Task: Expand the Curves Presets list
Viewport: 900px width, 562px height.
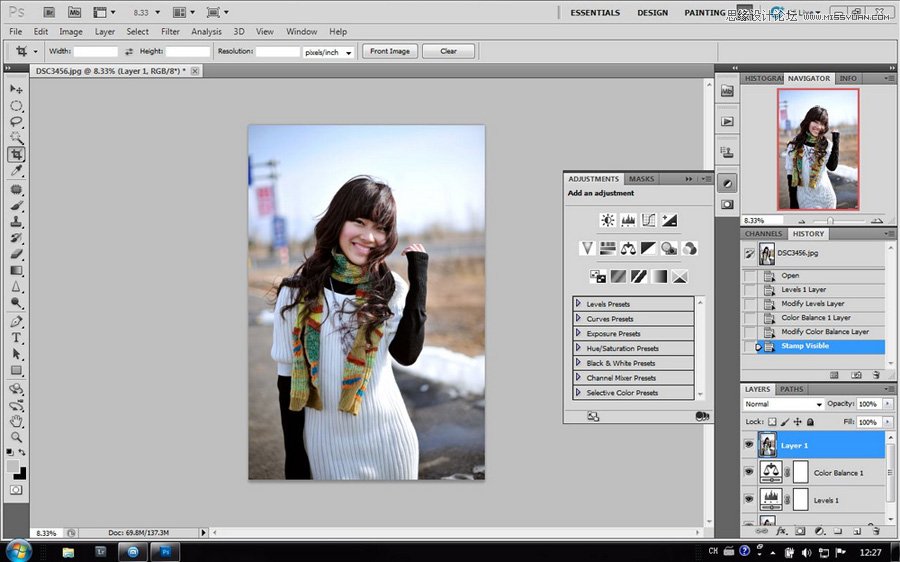Action: [579, 318]
